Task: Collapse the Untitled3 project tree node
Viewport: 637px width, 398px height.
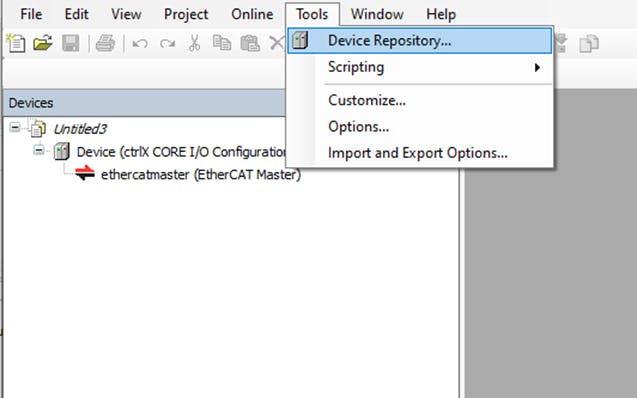Action: pyautogui.click(x=15, y=128)
